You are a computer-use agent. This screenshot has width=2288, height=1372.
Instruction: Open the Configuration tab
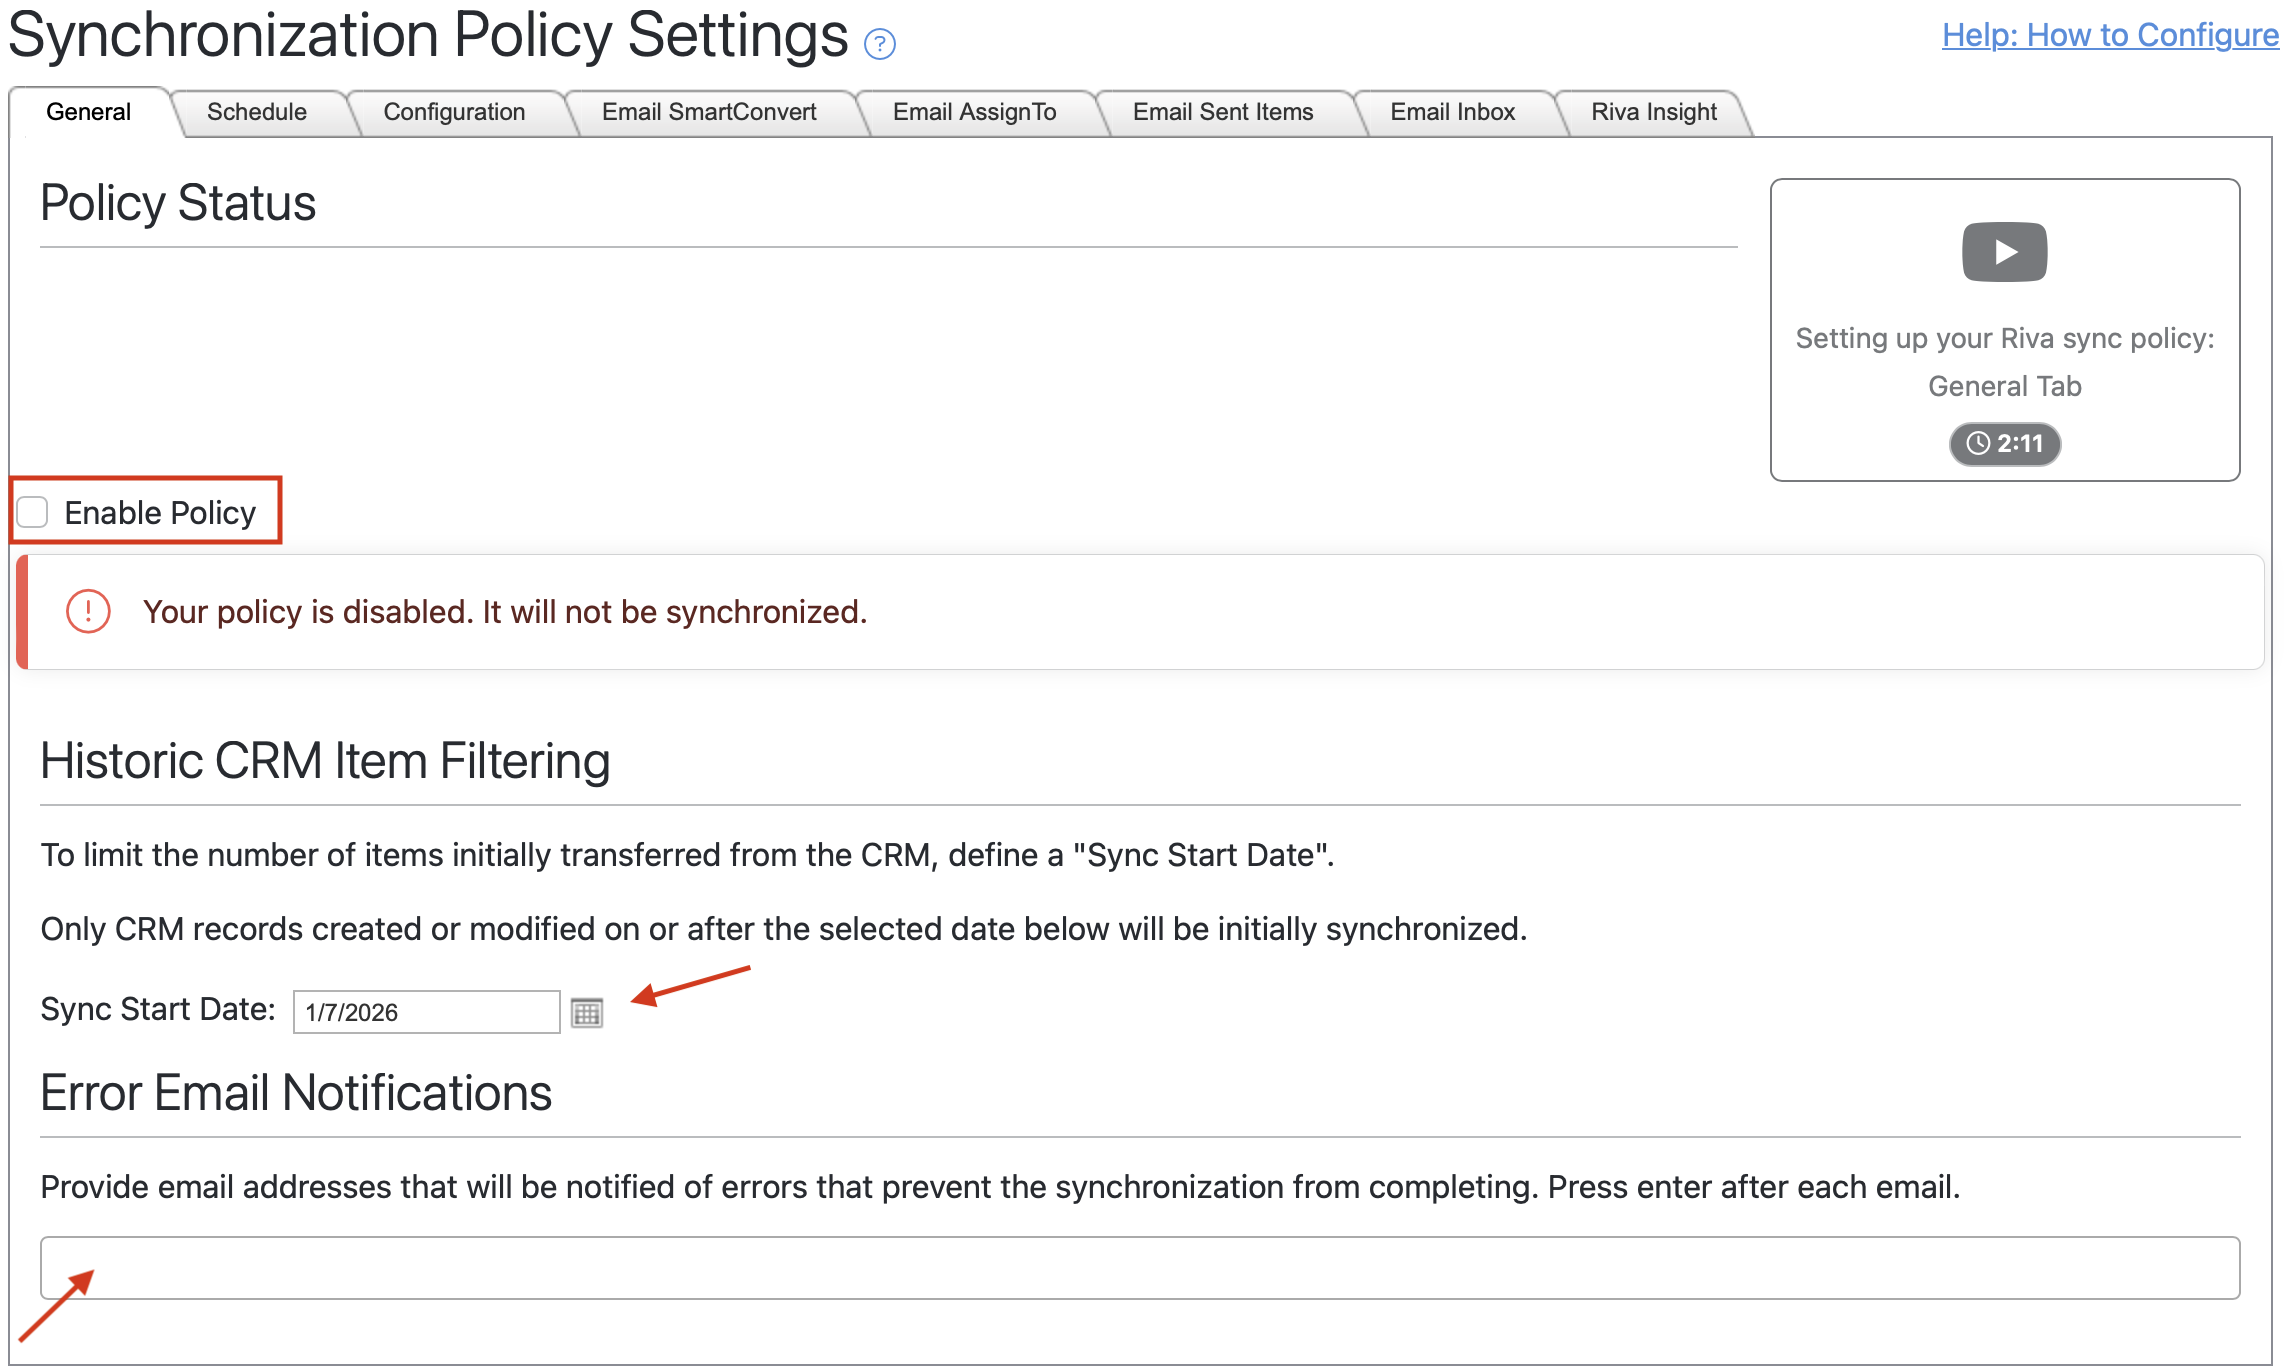coord(454,112)
